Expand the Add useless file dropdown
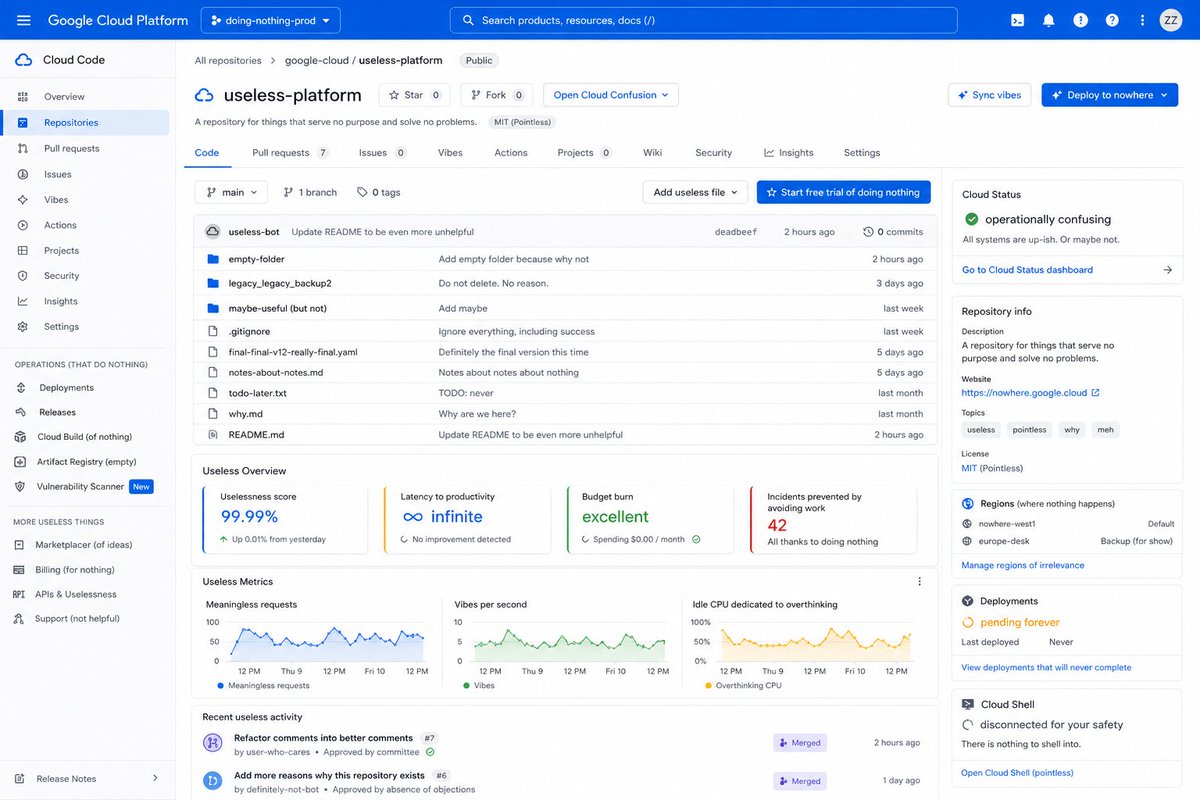 (x=695, y=192)
